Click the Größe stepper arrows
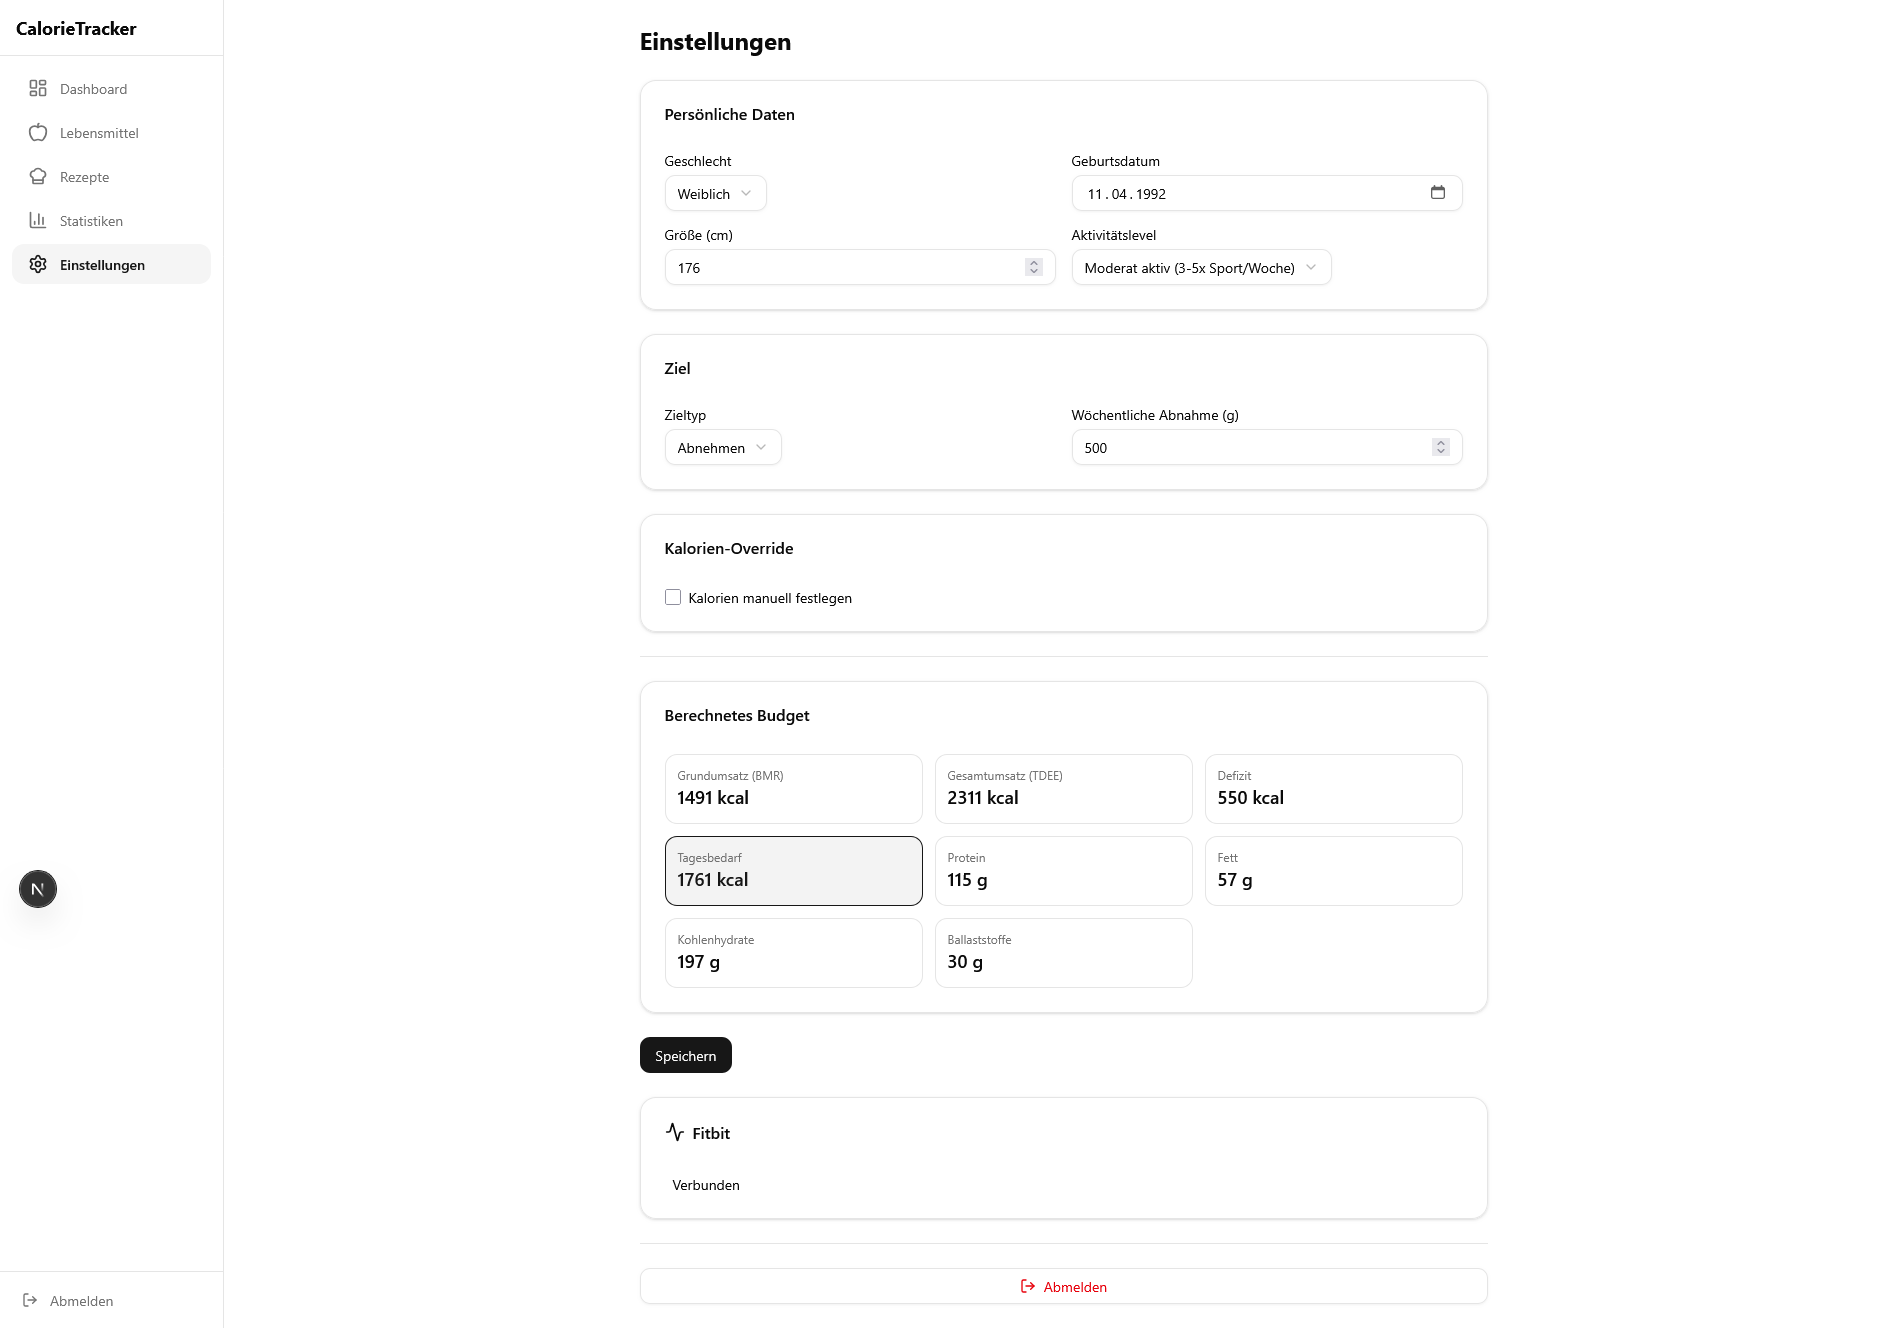This screenshot has width=1903, height=1328. point(1033,267)
